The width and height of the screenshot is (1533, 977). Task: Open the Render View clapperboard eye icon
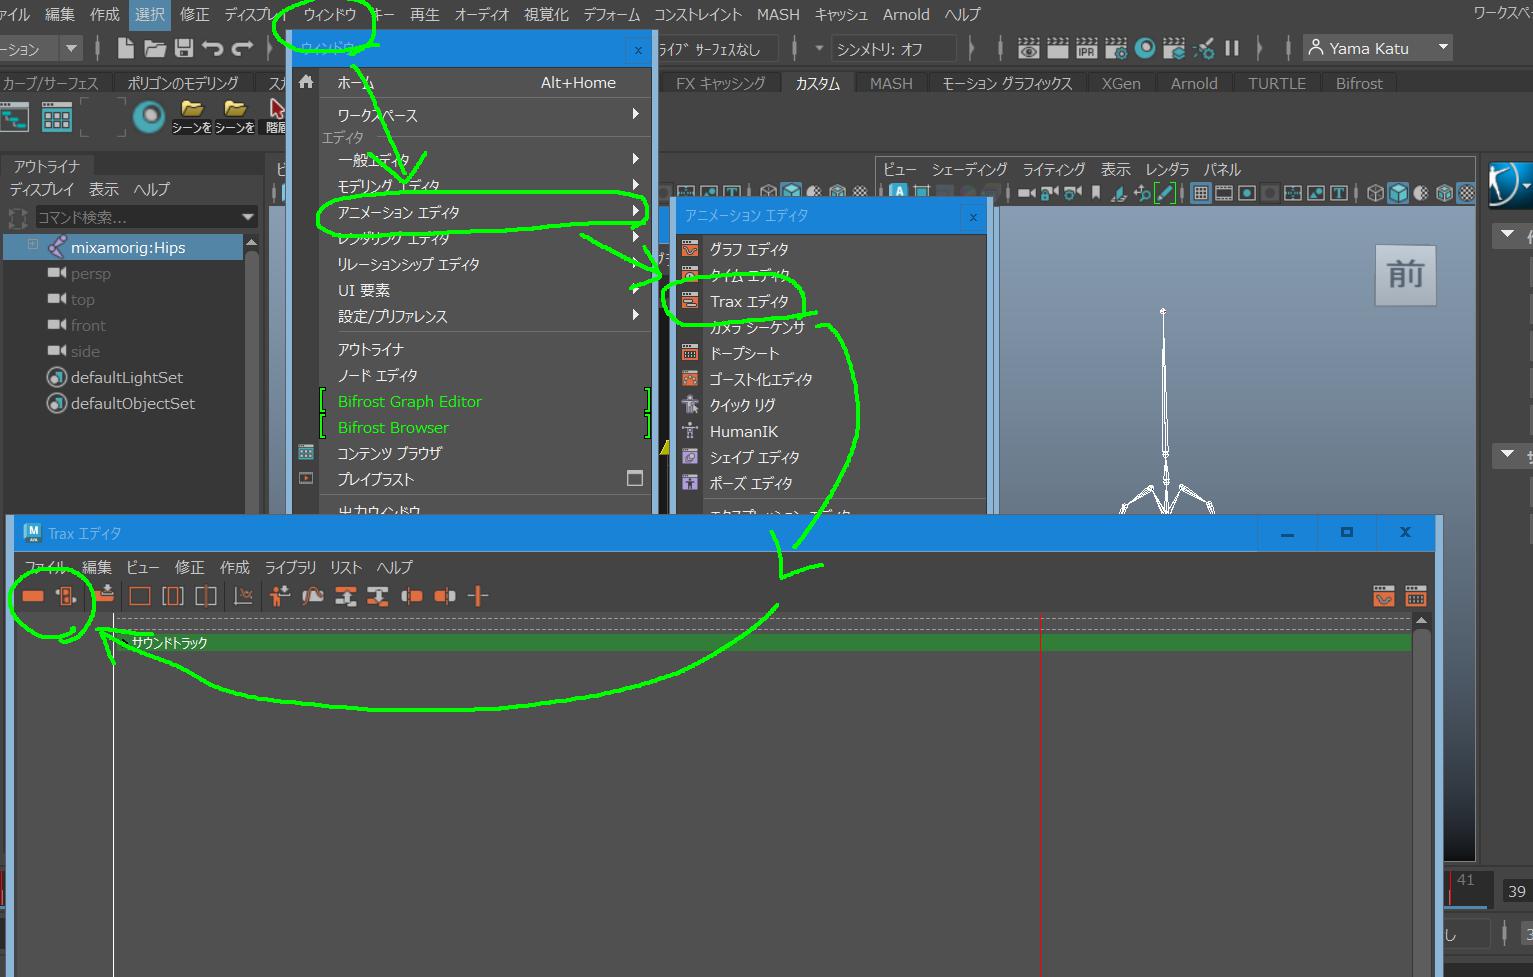pos(1028,48)
